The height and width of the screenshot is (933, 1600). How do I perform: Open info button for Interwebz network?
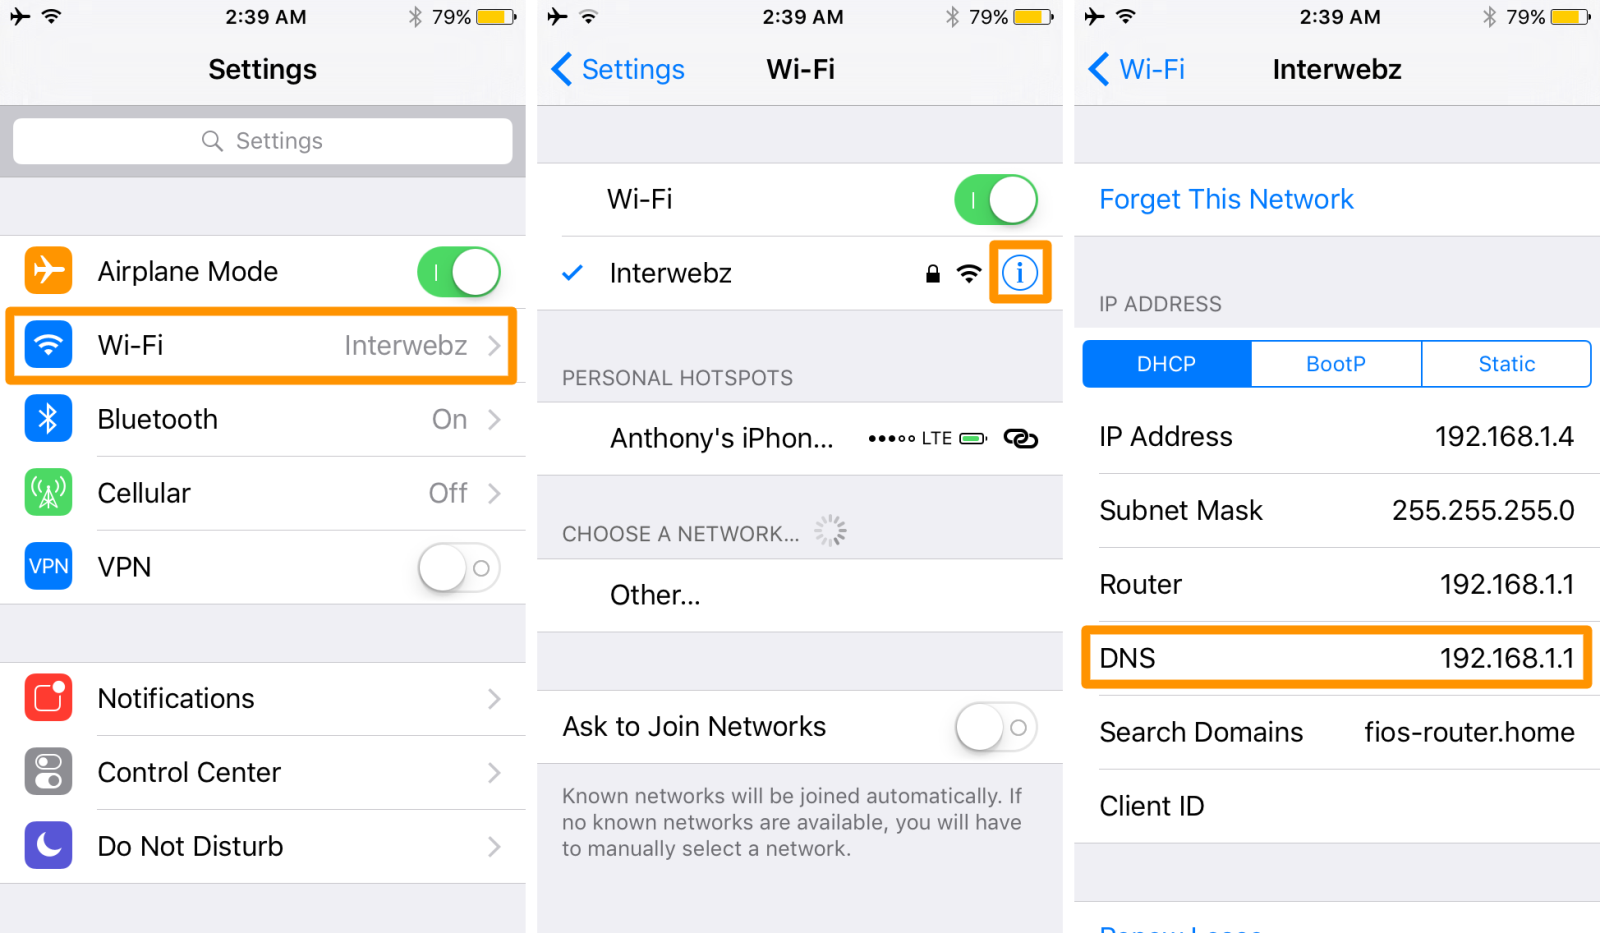pyautogui.click(x=1020, y=272)
